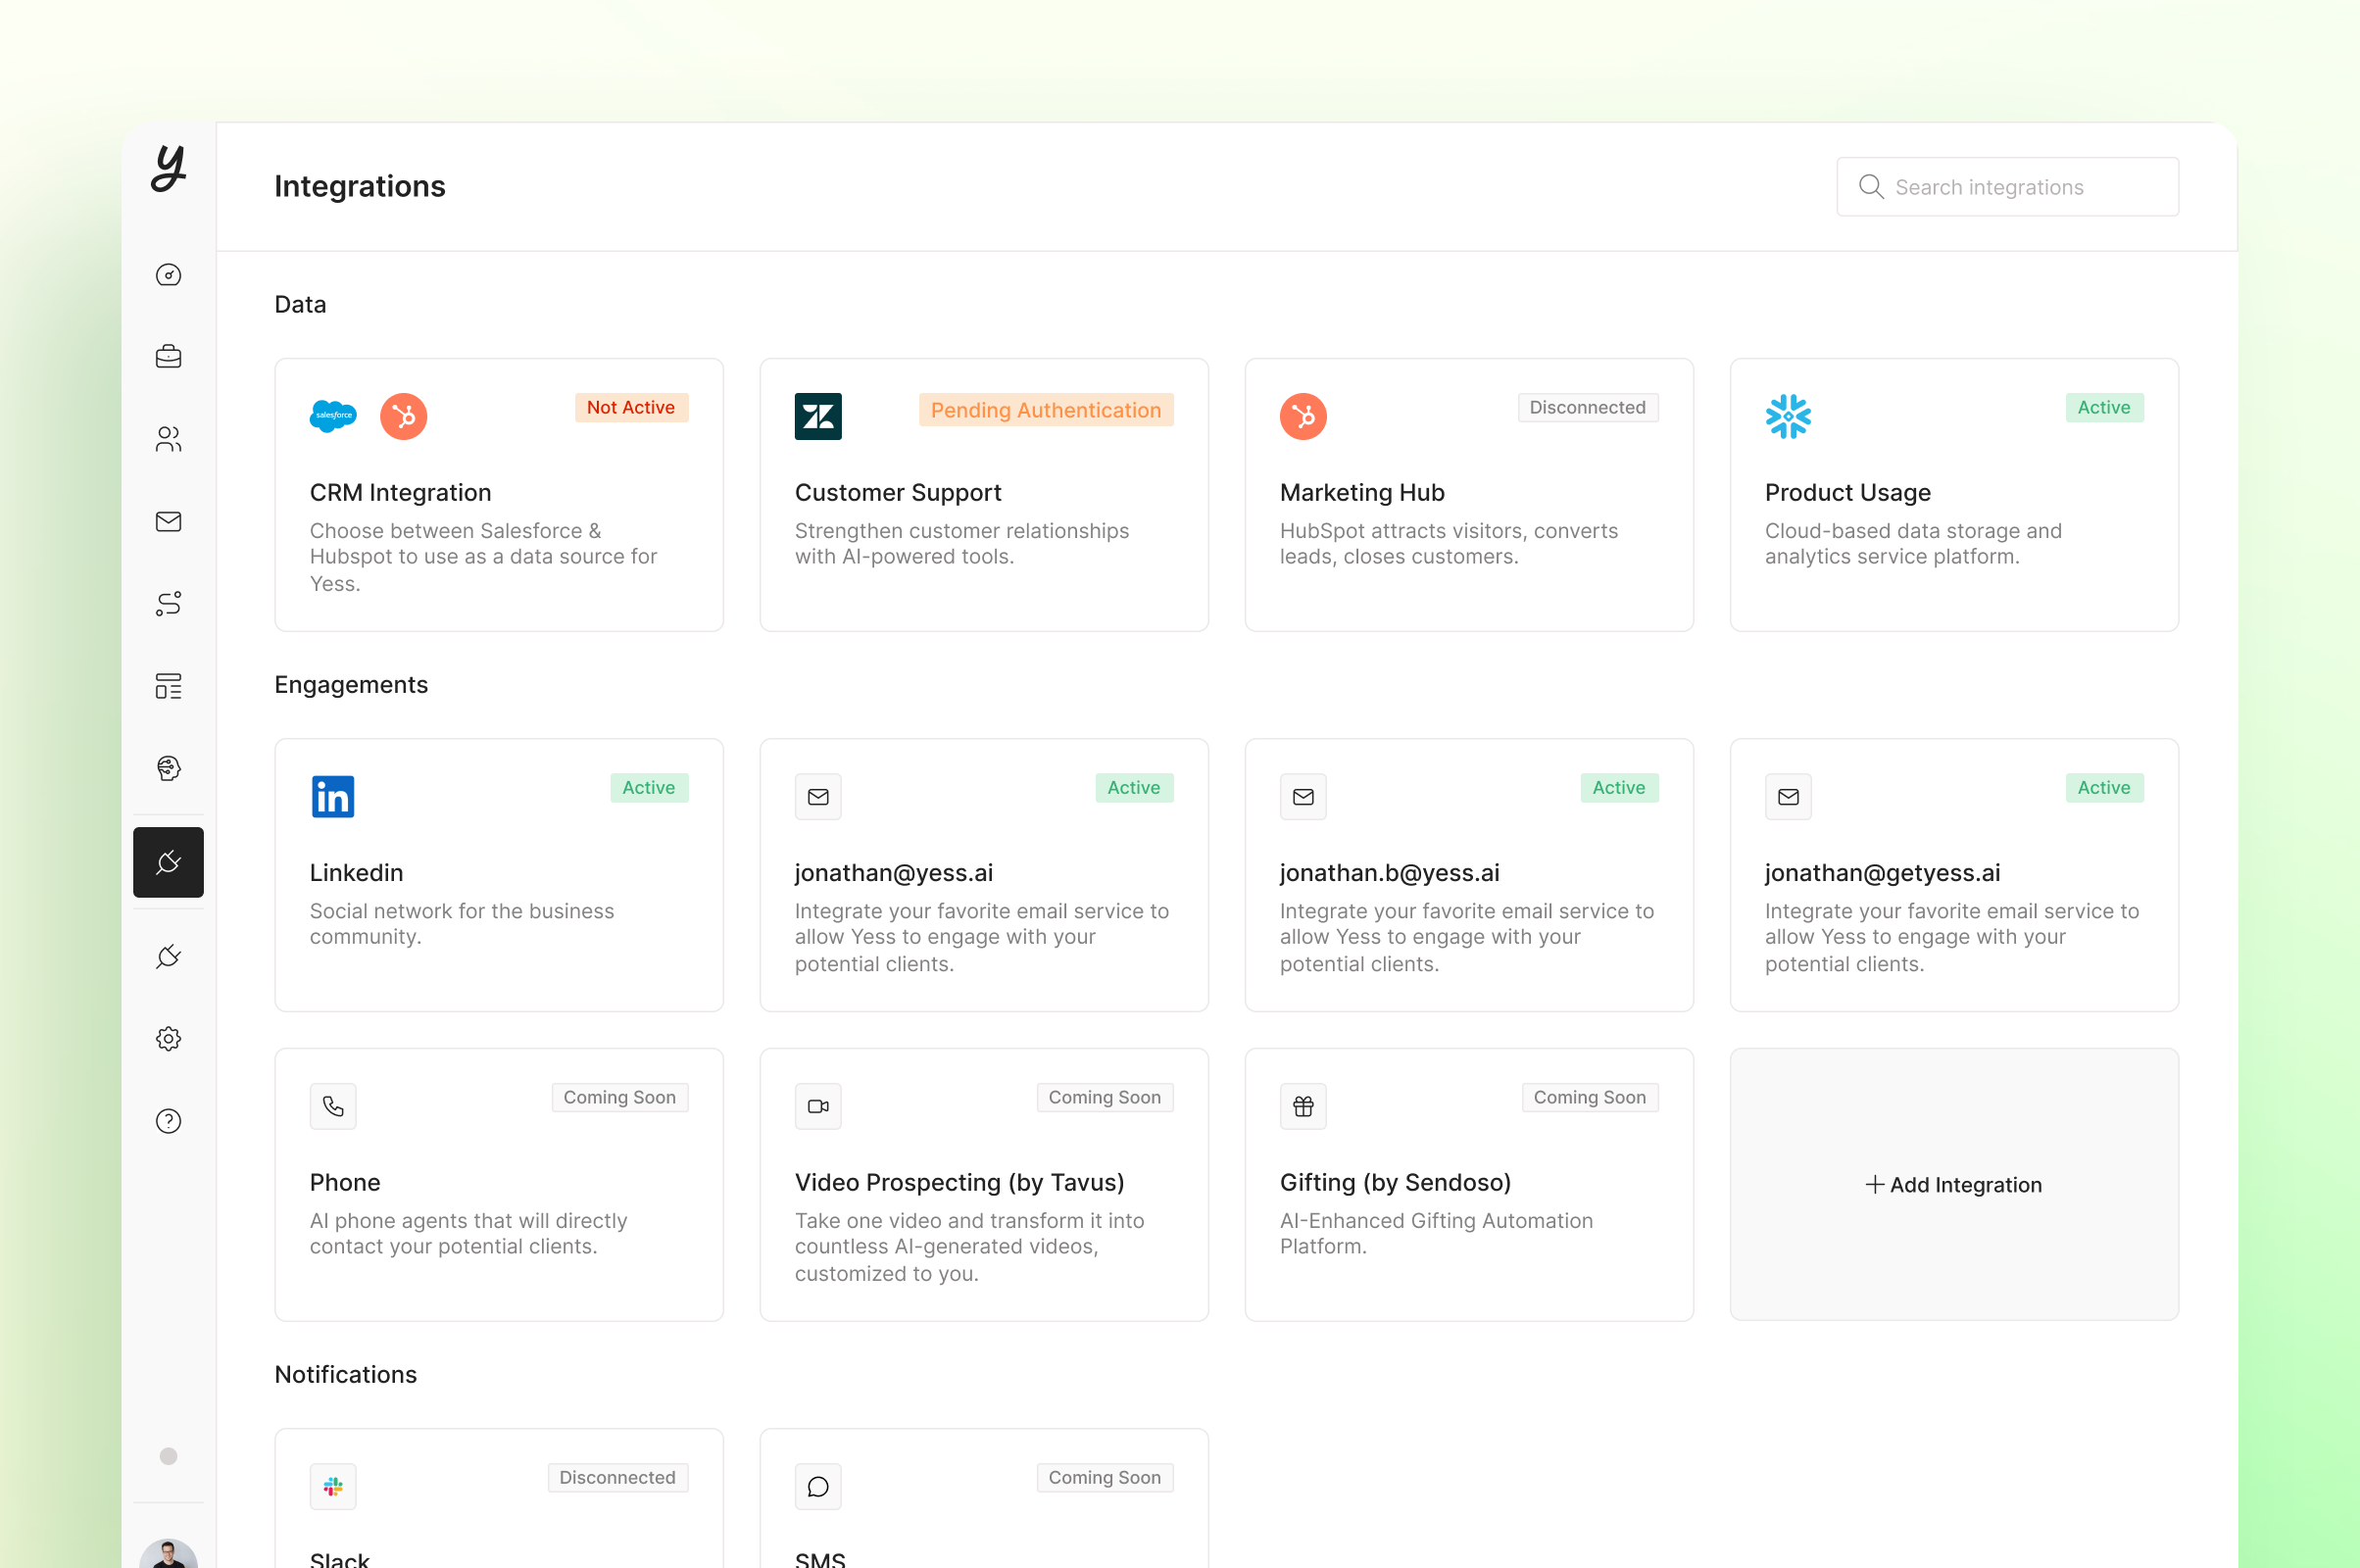Click the mail icon on jonathan@yess.ai card
This screenshot has height=1568, width=2360.
click(x=818, y=796)
